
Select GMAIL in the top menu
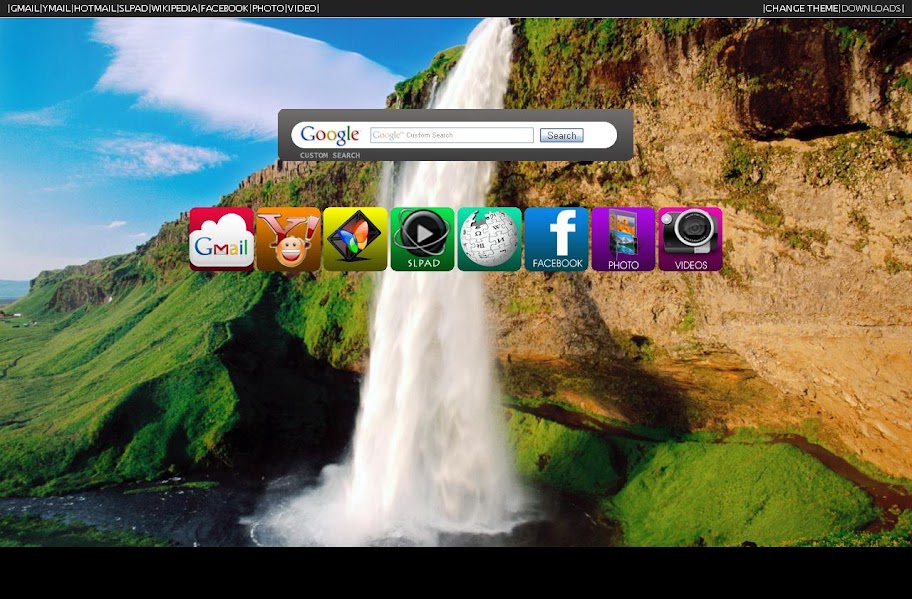point(25,8)
